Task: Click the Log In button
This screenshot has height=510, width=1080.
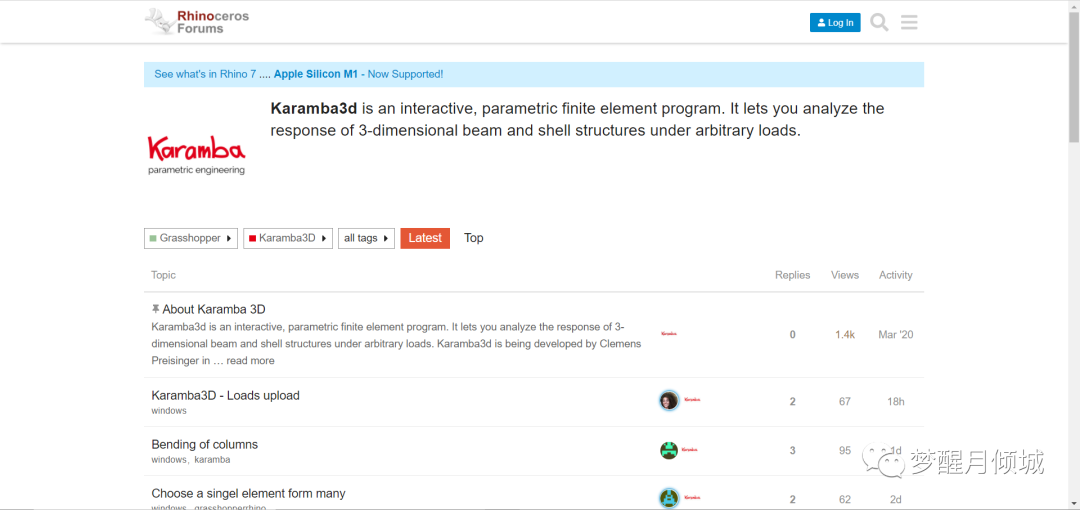Action: (x=835, y=22)
